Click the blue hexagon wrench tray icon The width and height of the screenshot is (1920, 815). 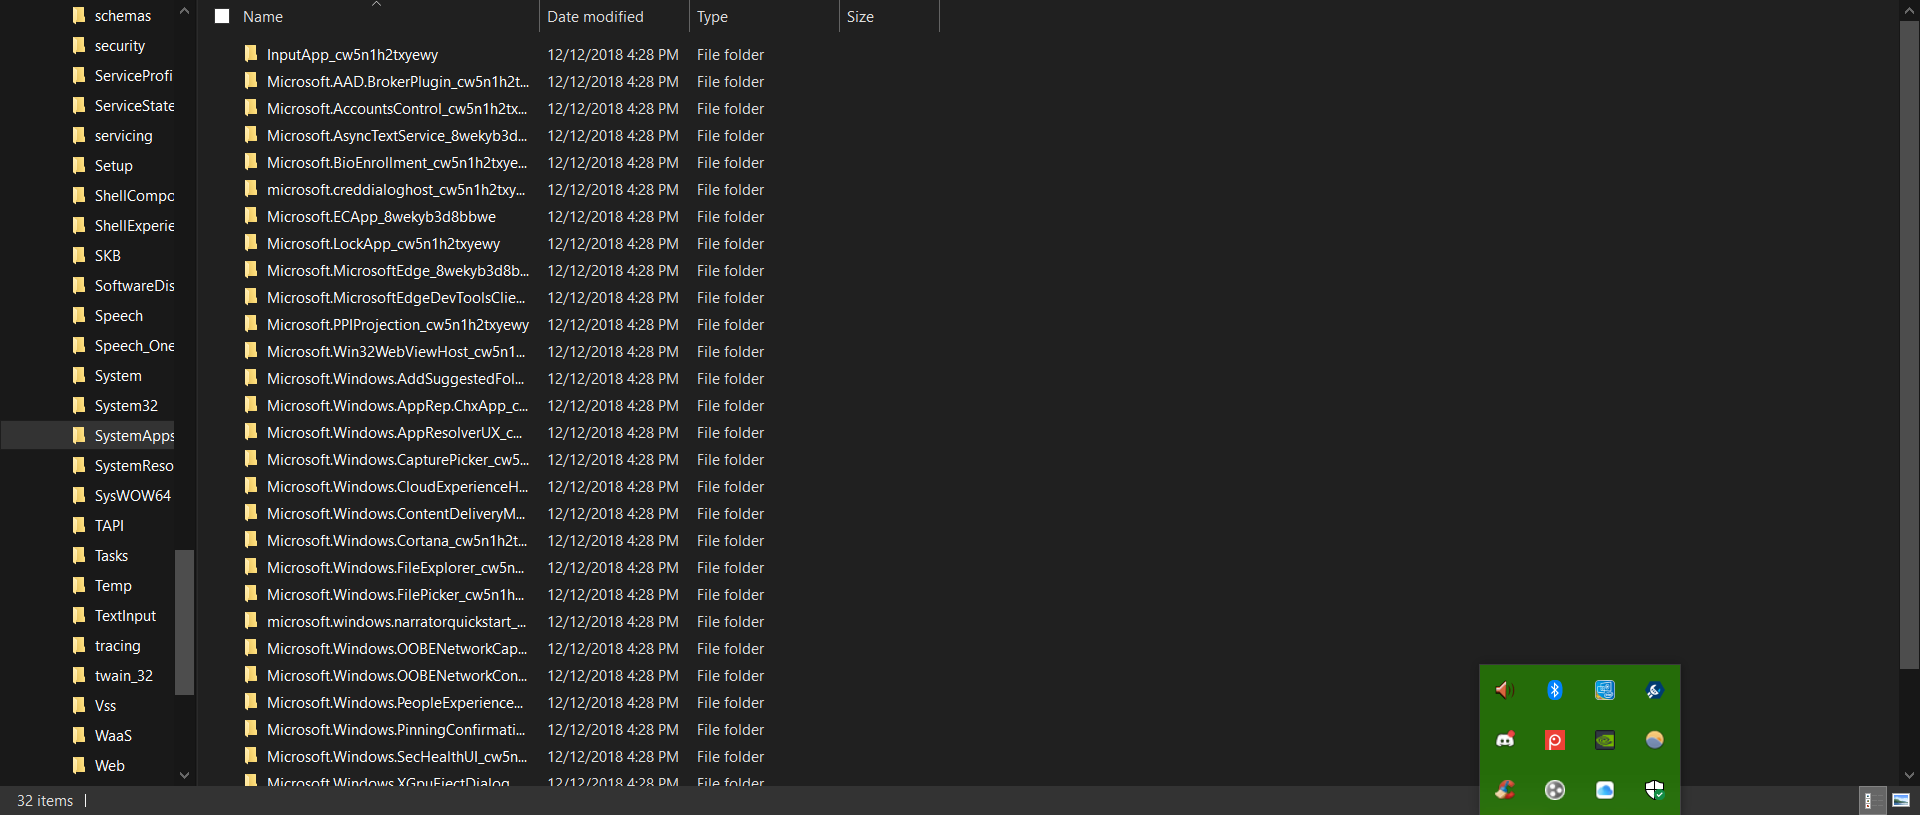tap(1655, 690)
